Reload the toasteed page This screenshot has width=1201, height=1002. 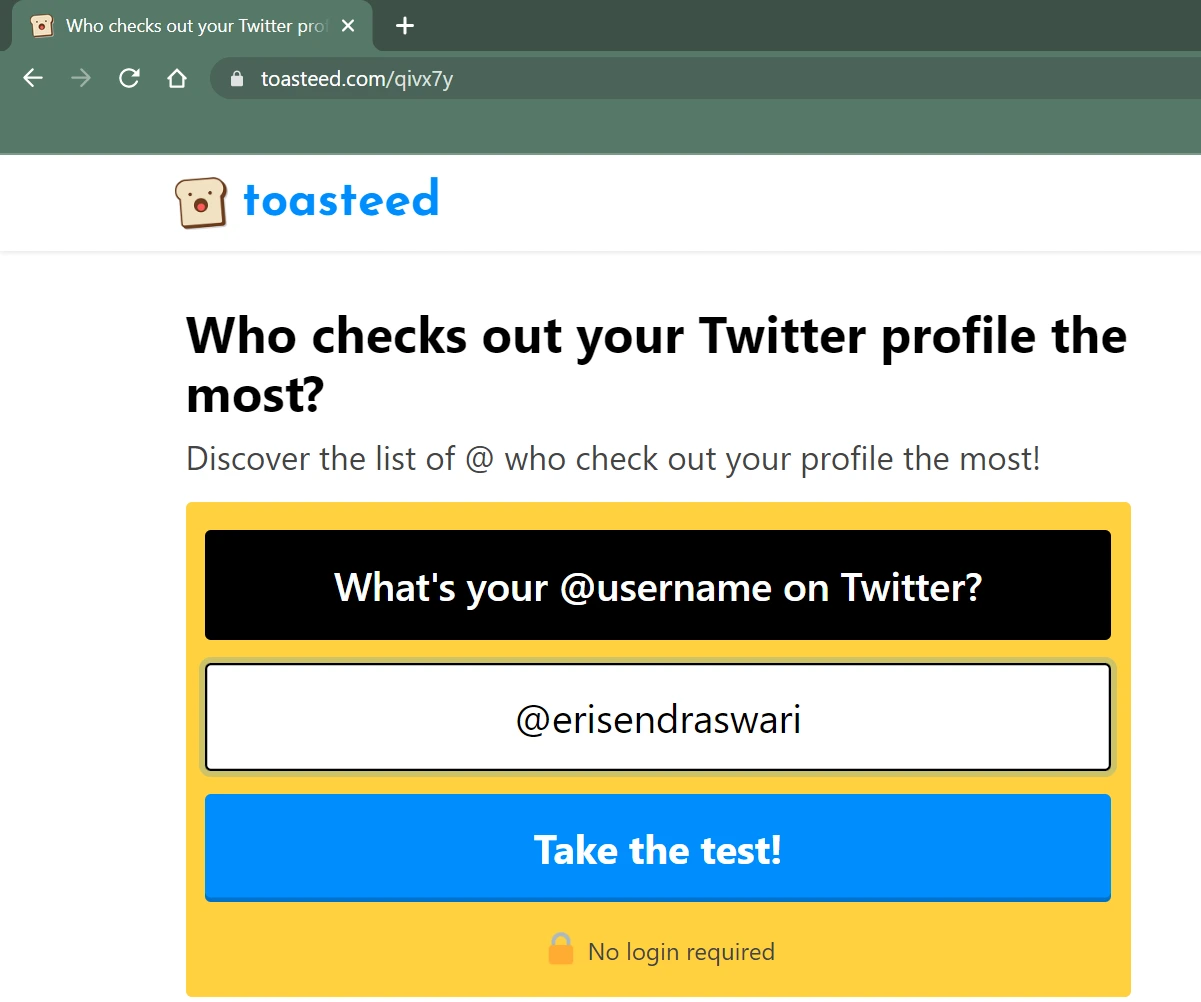tap(129, 78)
